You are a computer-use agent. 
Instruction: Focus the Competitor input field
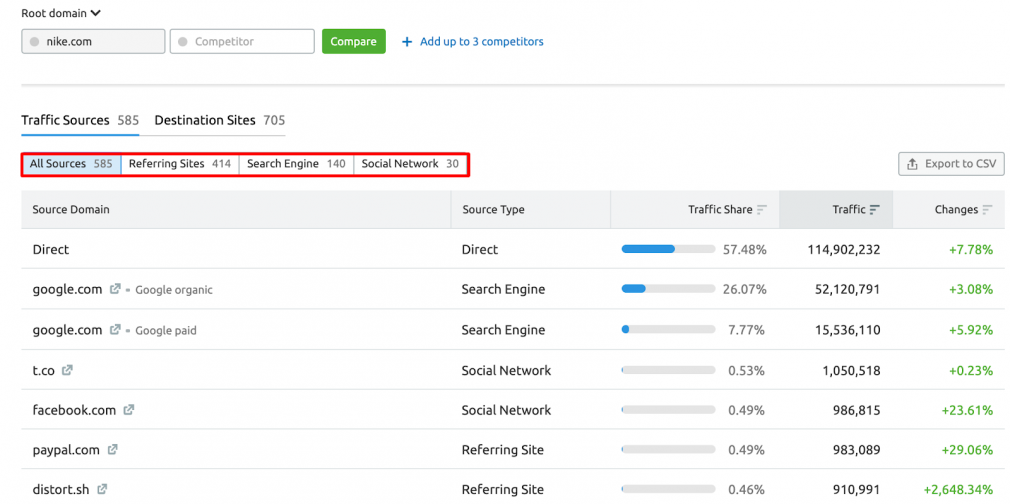pos(242,41)
